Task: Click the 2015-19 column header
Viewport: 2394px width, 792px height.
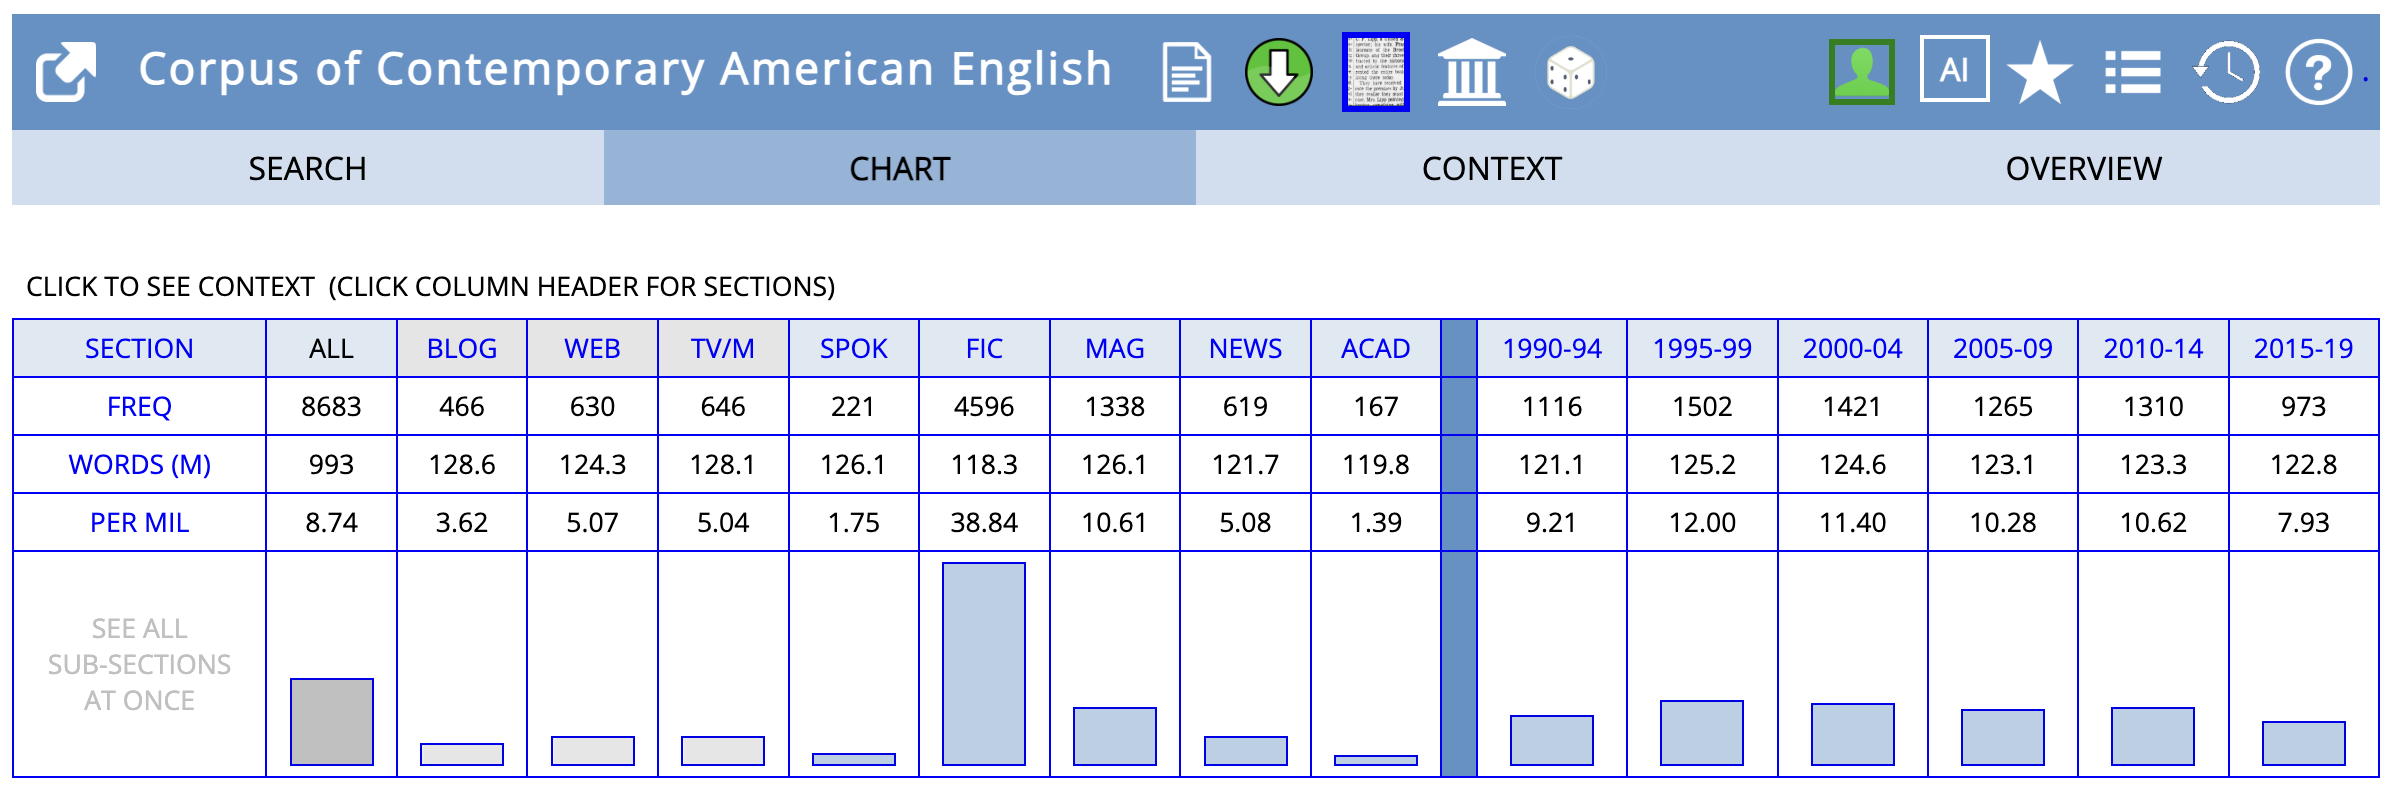Action: [2303, 348]
